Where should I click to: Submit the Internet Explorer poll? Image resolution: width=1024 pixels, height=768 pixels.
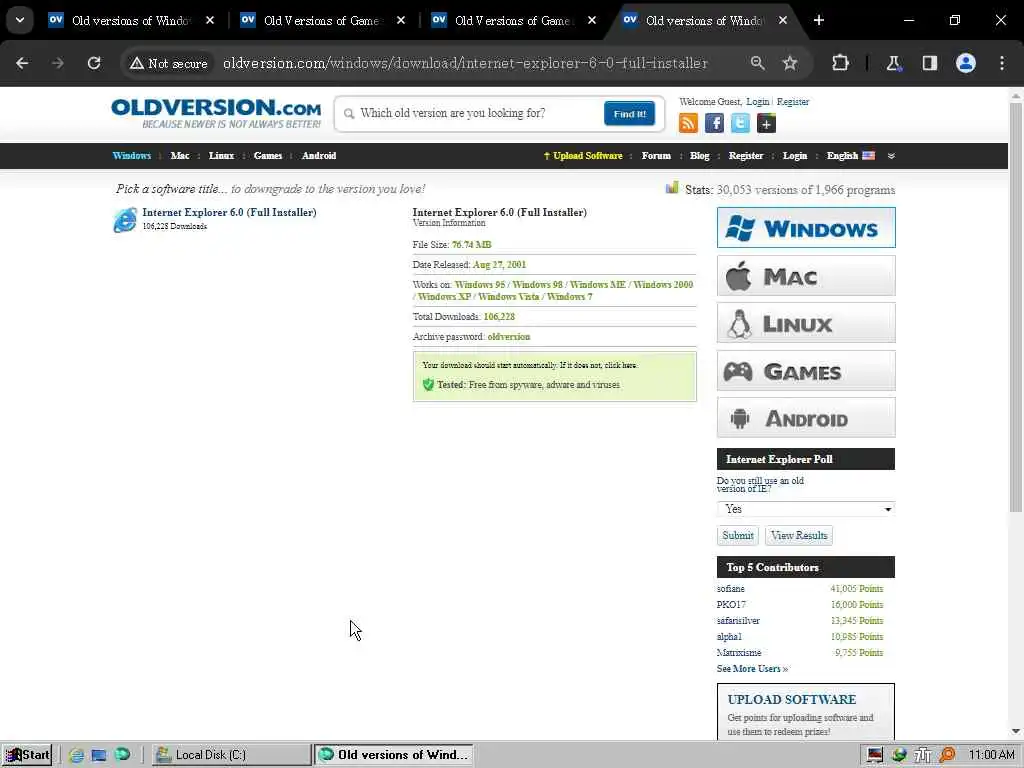point(738,536)
